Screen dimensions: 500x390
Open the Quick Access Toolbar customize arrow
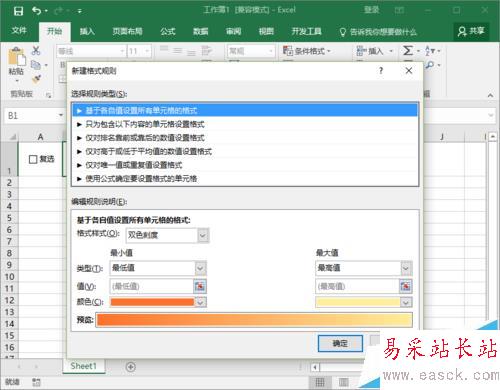click(x=80, y=11)
